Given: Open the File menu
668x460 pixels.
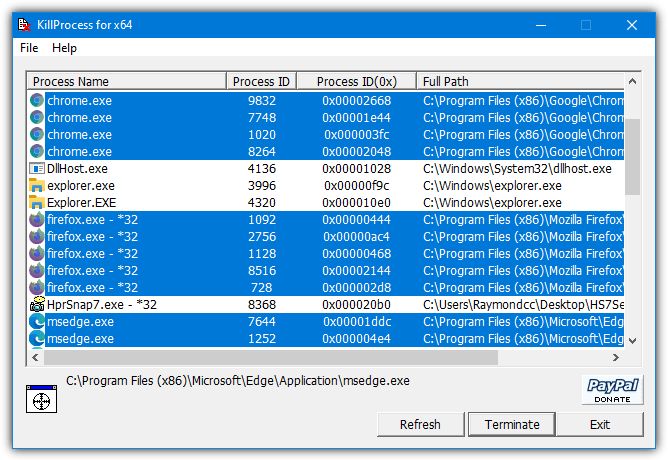Looking at the screenshot, I should [x=29, y=48].
